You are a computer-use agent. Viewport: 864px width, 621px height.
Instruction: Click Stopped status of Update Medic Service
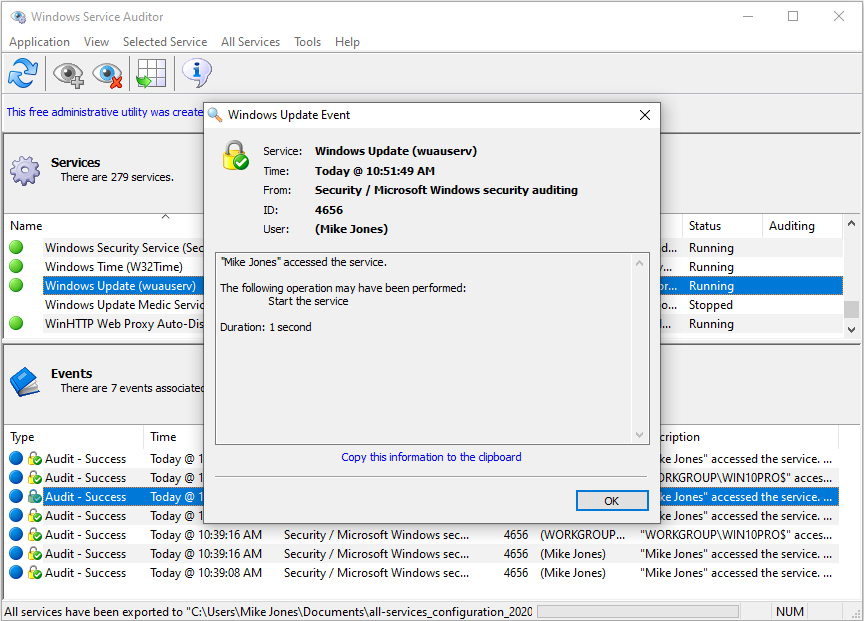point(711,305)
